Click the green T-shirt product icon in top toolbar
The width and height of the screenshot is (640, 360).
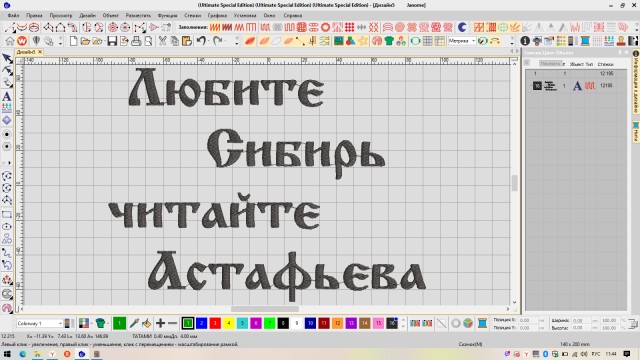(x=389, y=41)
